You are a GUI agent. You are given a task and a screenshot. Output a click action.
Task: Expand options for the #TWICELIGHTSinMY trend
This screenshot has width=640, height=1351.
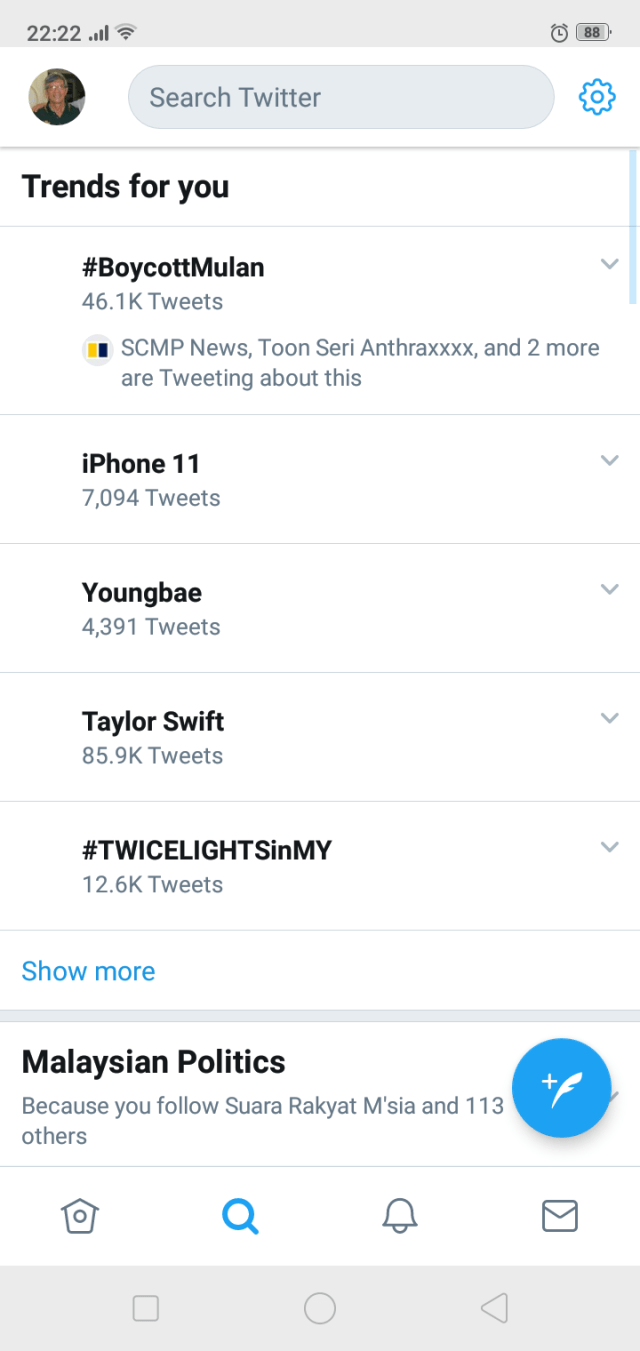tap(610, 847)
